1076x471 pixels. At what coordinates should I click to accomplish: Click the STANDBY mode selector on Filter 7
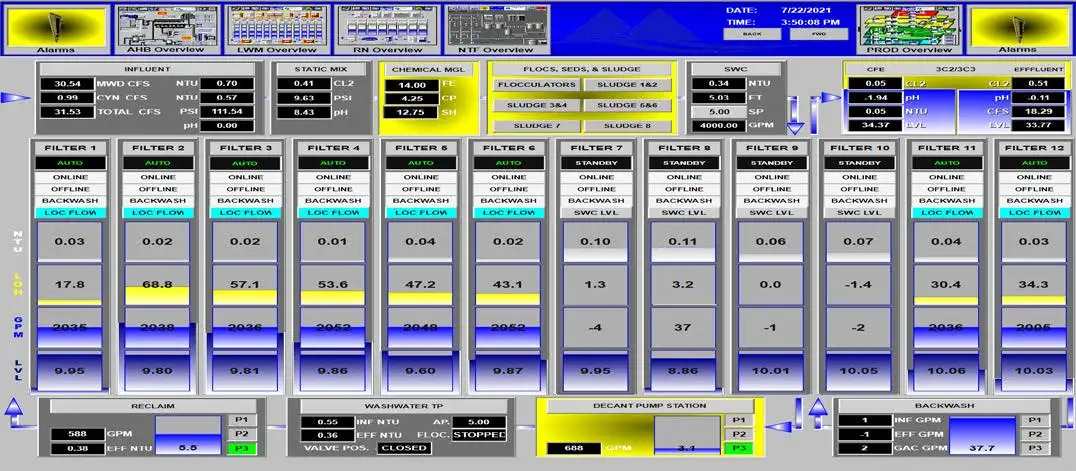coord(596,162)
